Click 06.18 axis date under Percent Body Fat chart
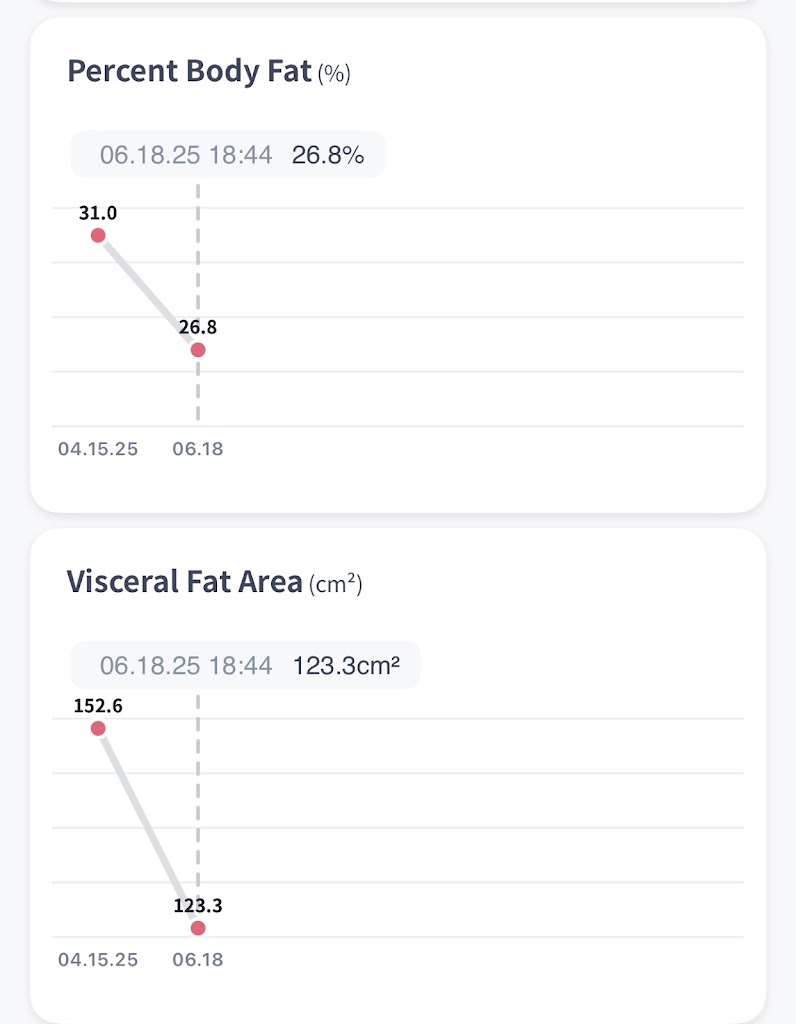The height and width of the screenshot is (1024, 796). click(x=198, y=449)
